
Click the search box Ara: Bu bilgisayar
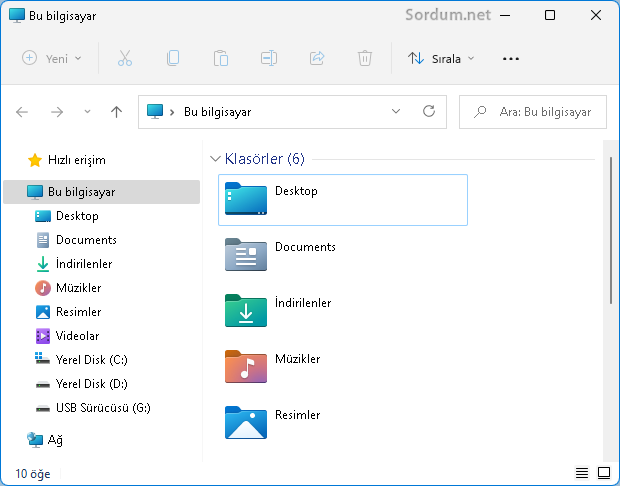pyautogui.click(x=541, y=112)
